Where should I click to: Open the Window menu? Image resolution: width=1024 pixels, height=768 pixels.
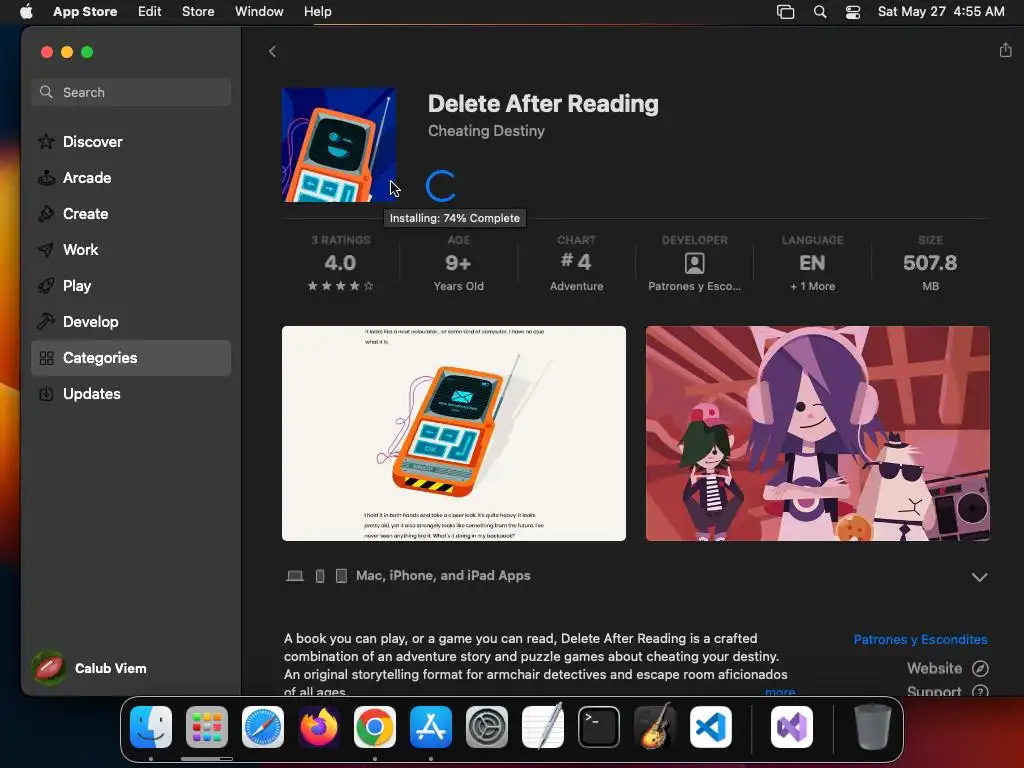coord(259,11)
